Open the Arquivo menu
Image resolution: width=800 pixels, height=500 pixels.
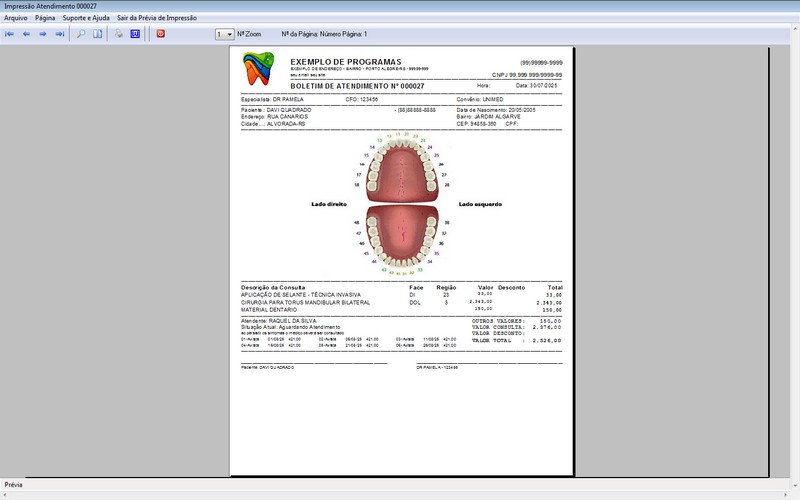point(16,18)
